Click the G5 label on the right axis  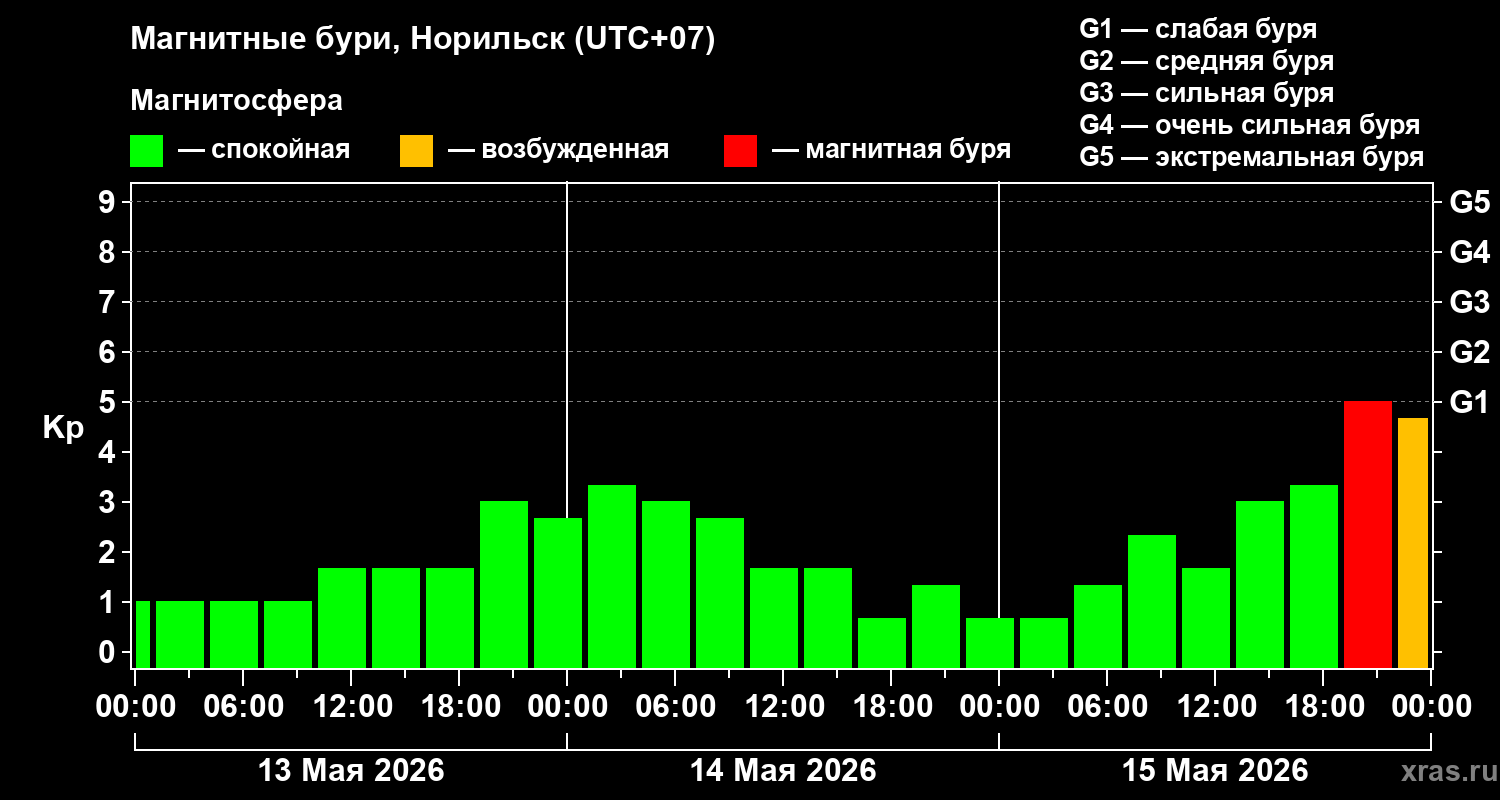1469,202
